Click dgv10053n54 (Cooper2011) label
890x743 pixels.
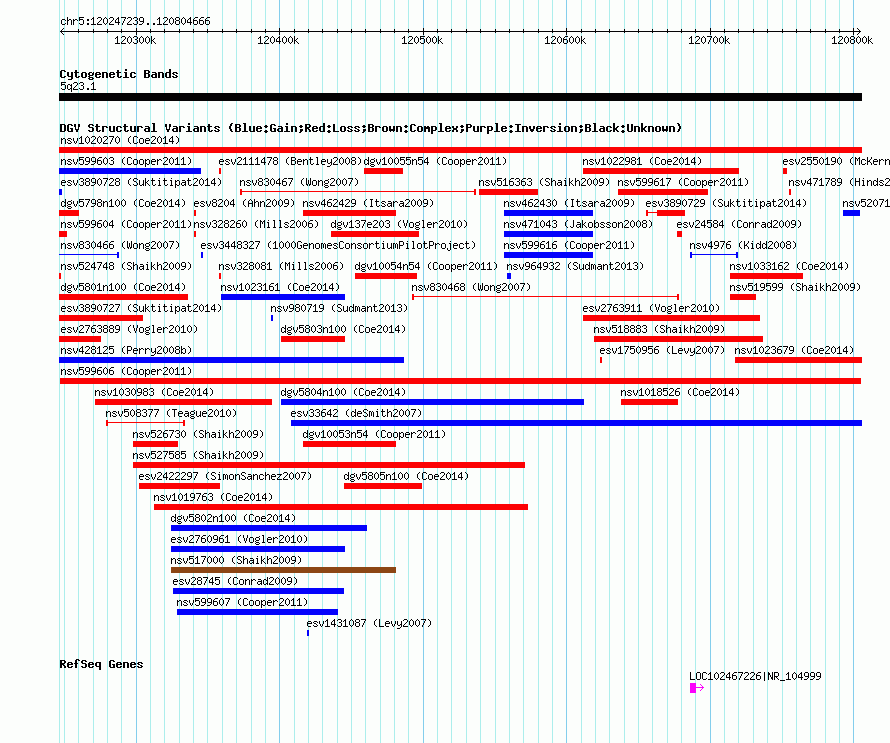click(x=374, y=434)
